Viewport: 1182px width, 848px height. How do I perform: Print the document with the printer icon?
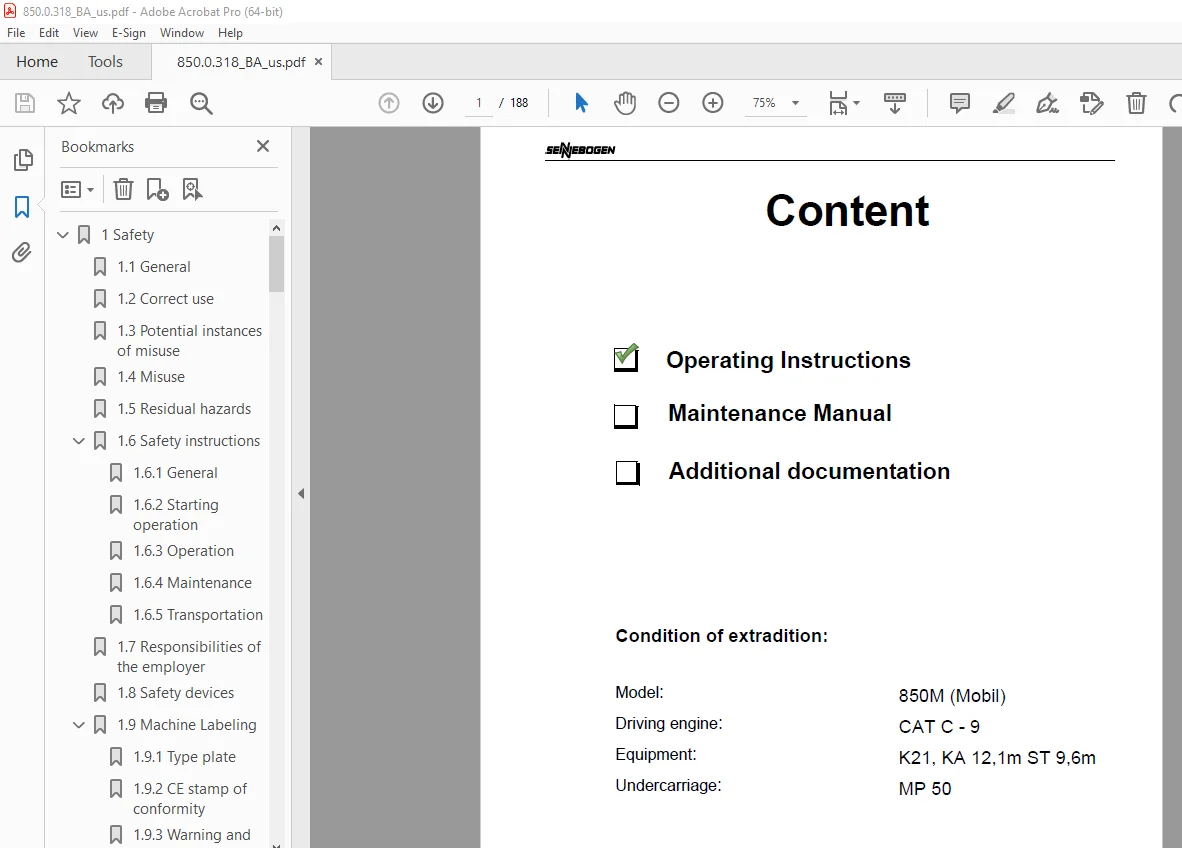point(156,103)
